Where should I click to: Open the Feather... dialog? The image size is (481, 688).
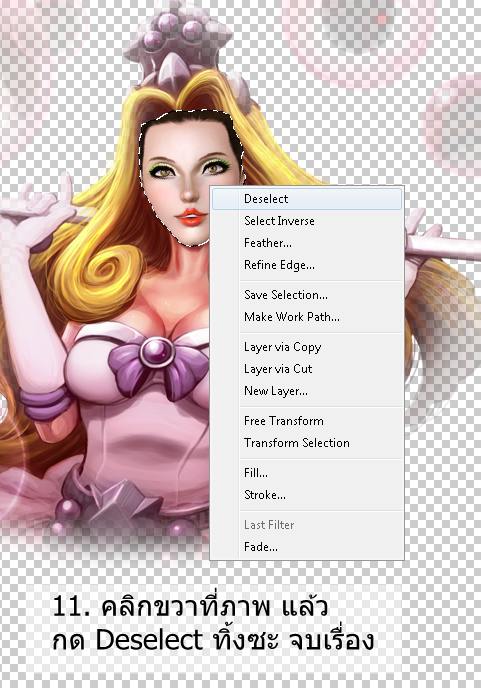(307, 243)
